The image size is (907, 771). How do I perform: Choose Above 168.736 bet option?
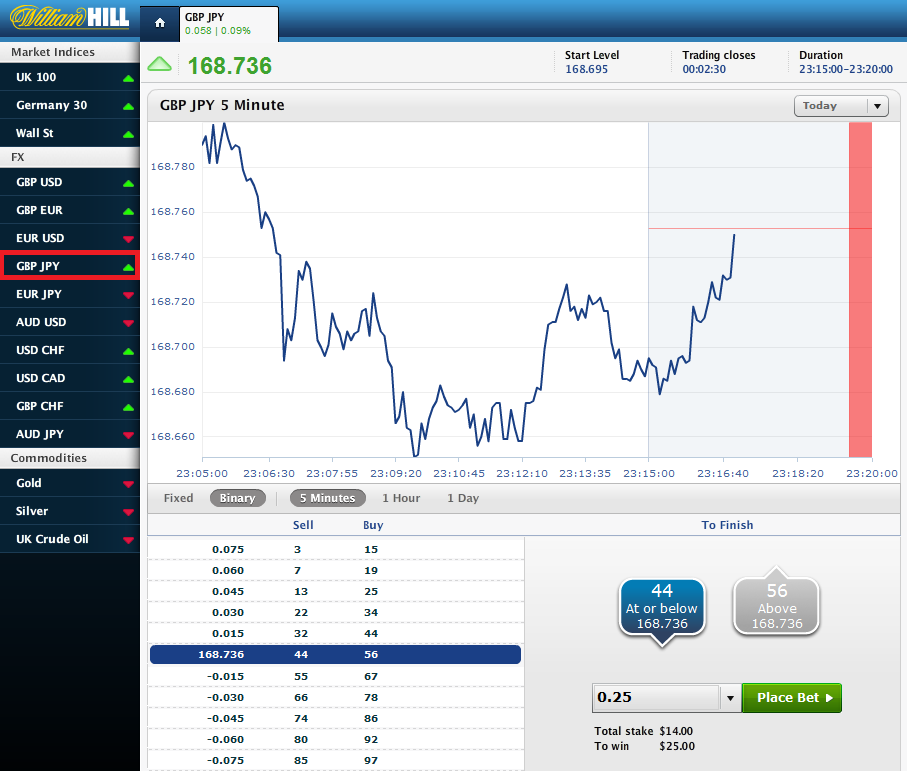click(777, 606)
